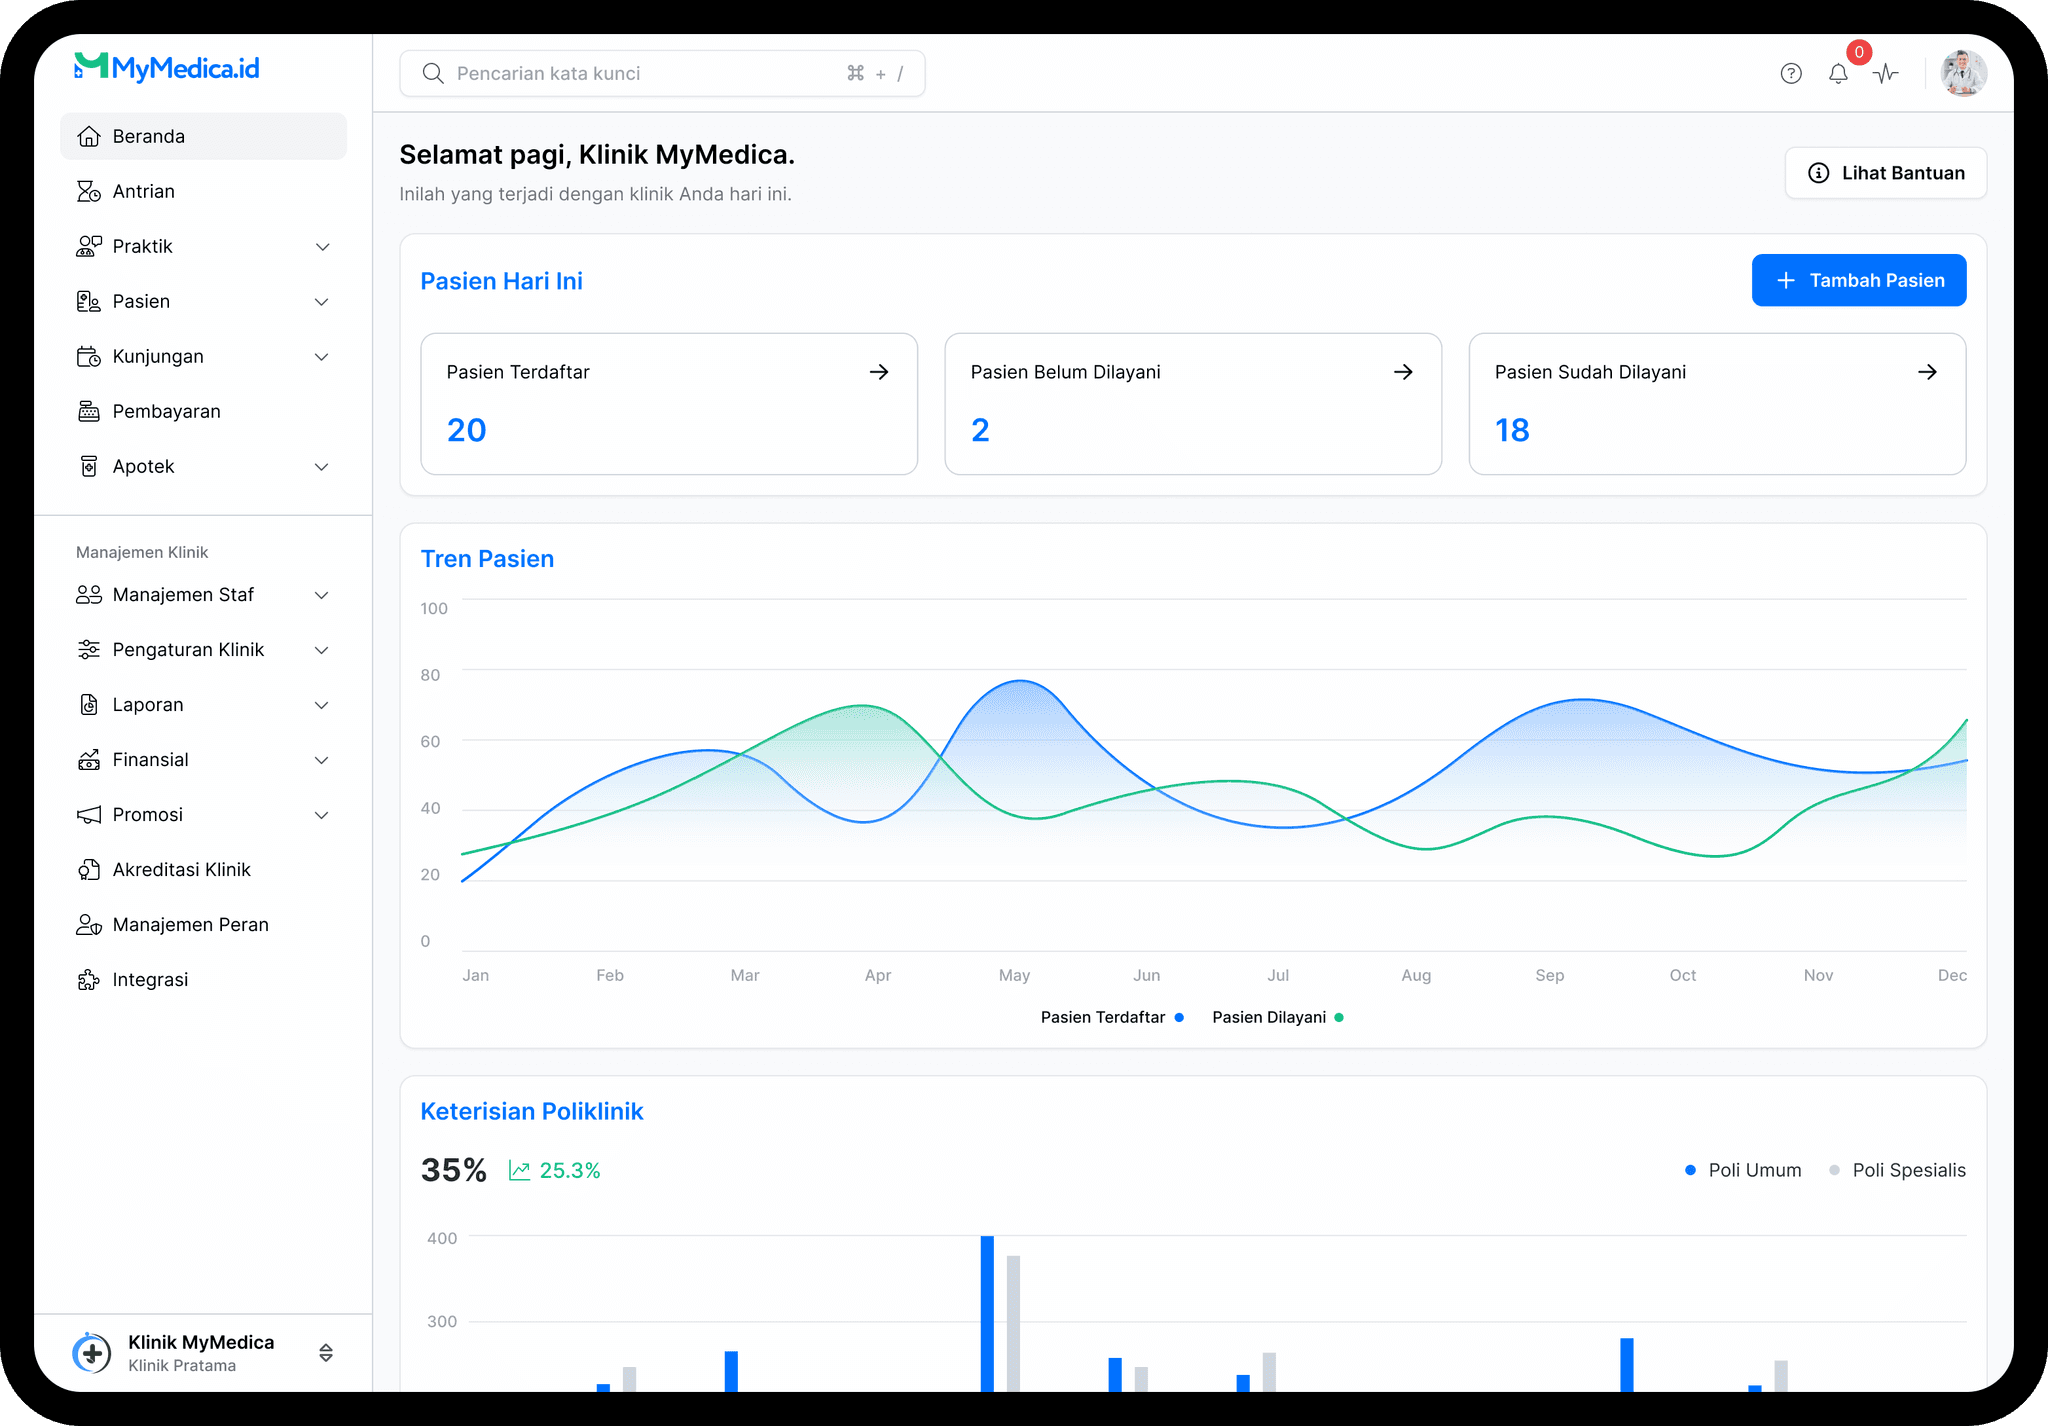The height and width of the screenshot is (1426, 2048).
Task: Toggle Poli Umum legend series
Action: (1743, 1170)
